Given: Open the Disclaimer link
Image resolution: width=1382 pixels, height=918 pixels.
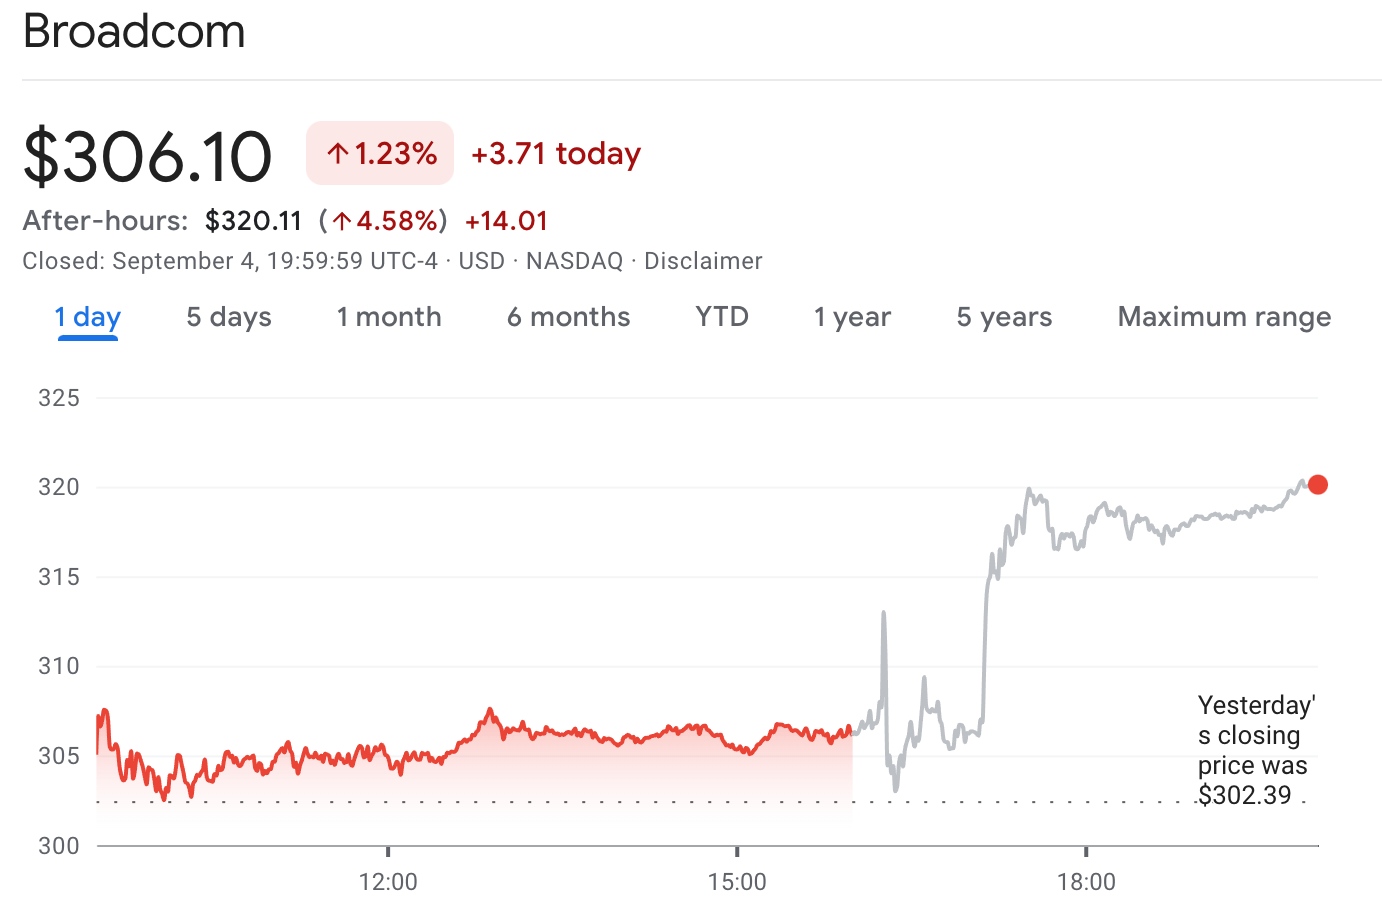Looking at the screenshot, I should [705, 261].
